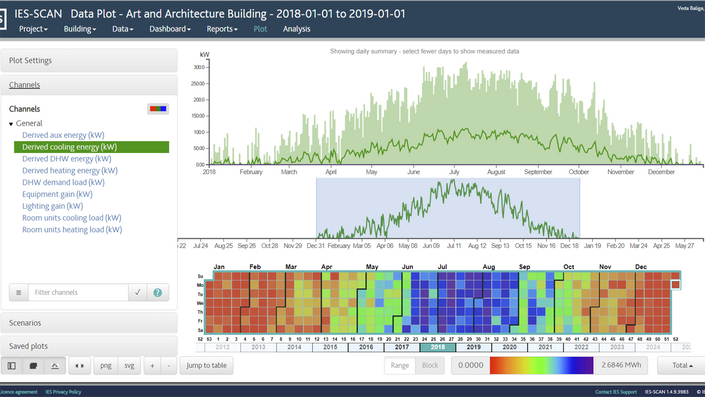Select Lighting gain (kW) channel
705x397 pixels.
pos(53,206)
